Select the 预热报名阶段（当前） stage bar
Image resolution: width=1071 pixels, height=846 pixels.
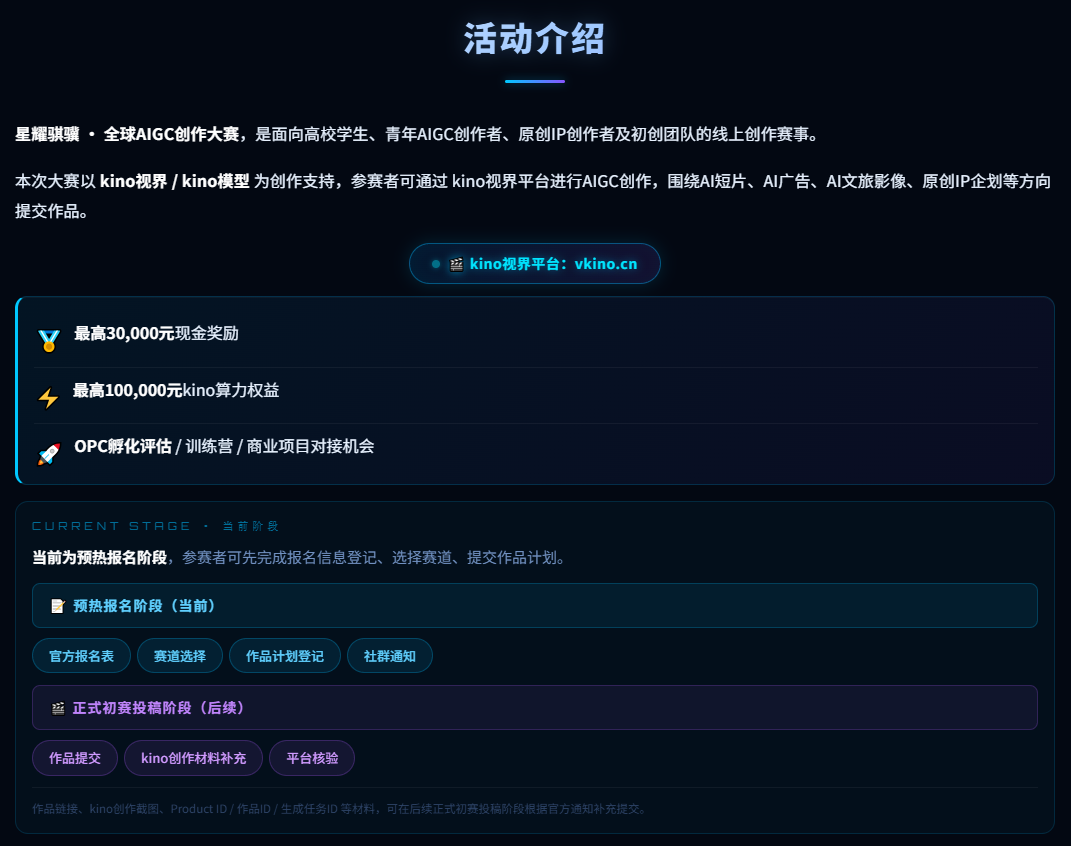[535, 606]
